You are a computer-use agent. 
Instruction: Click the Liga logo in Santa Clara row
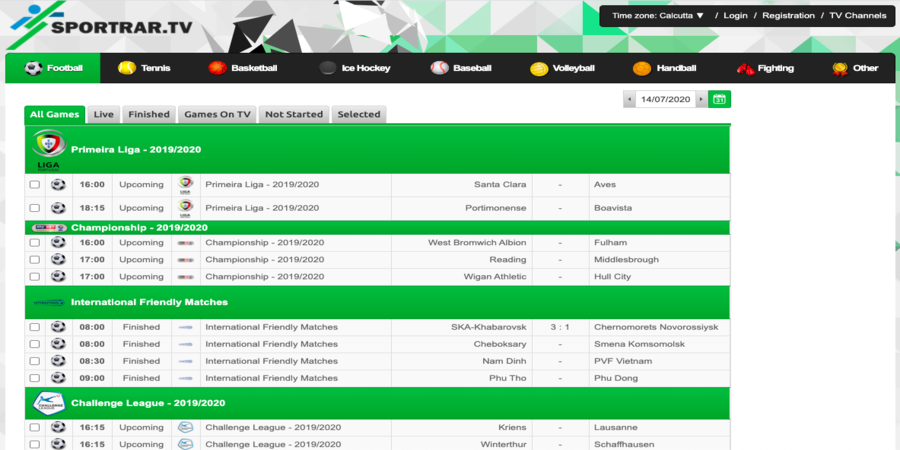pos(185,185)
